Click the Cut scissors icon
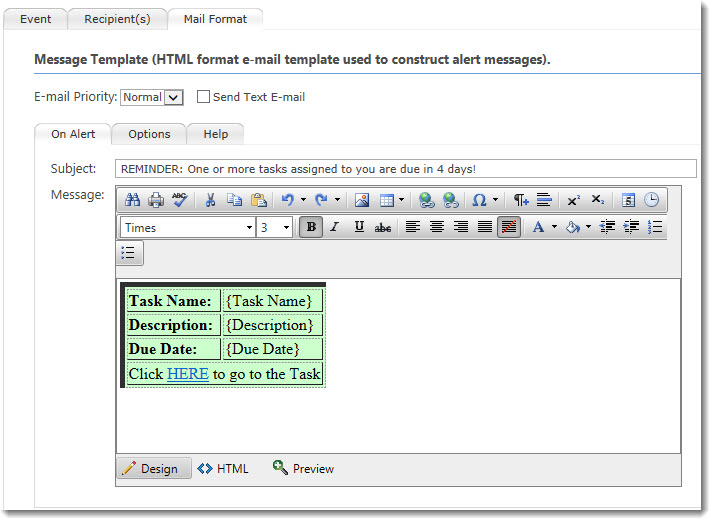Viewport: 710px width, 519px height. click(210, 200)
